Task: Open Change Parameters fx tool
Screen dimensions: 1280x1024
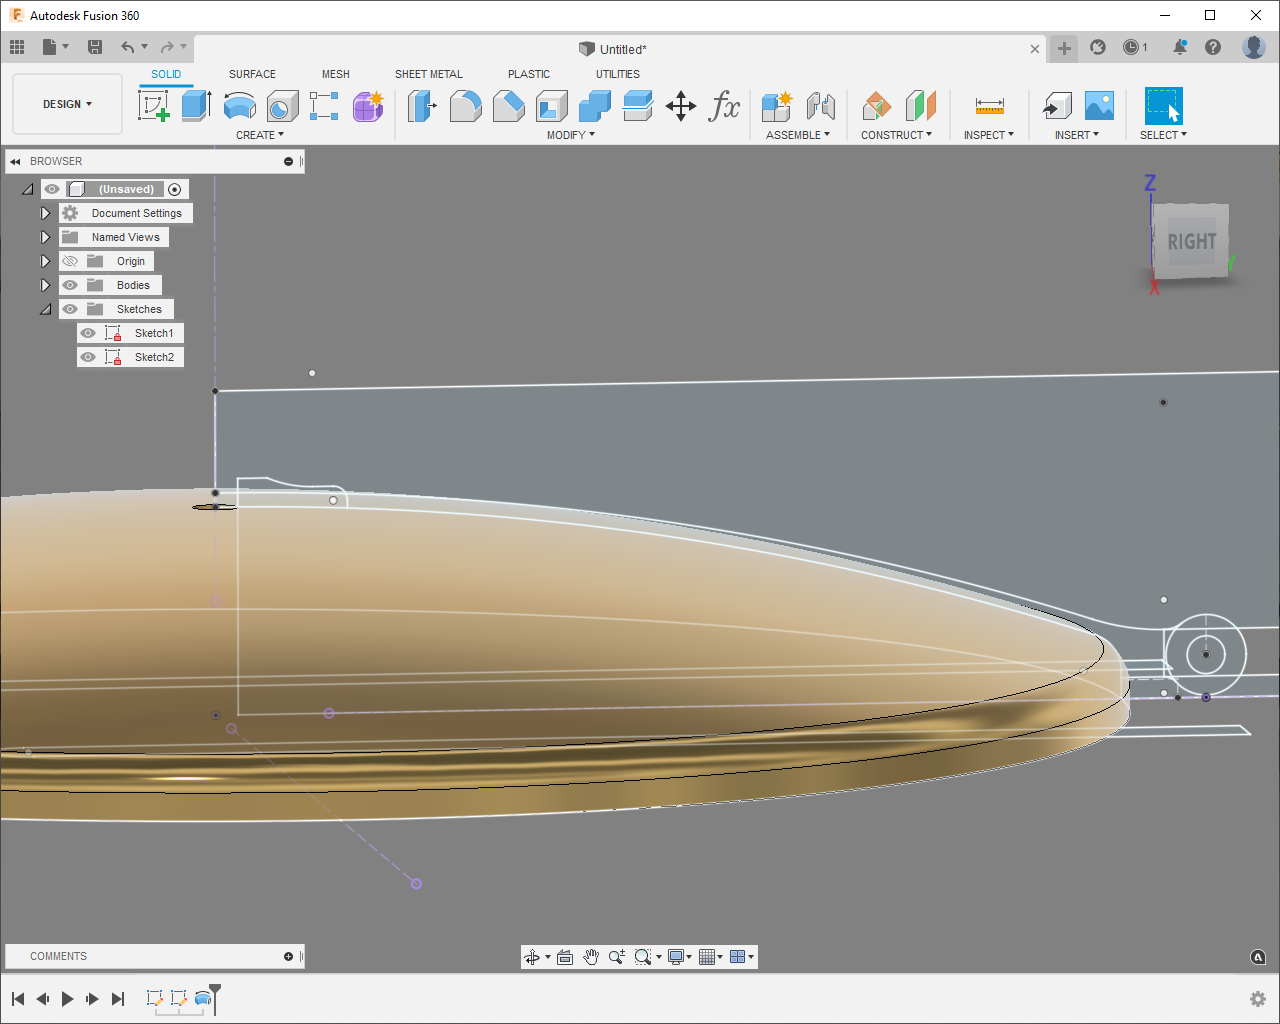Action: click(x=724, y=106)
